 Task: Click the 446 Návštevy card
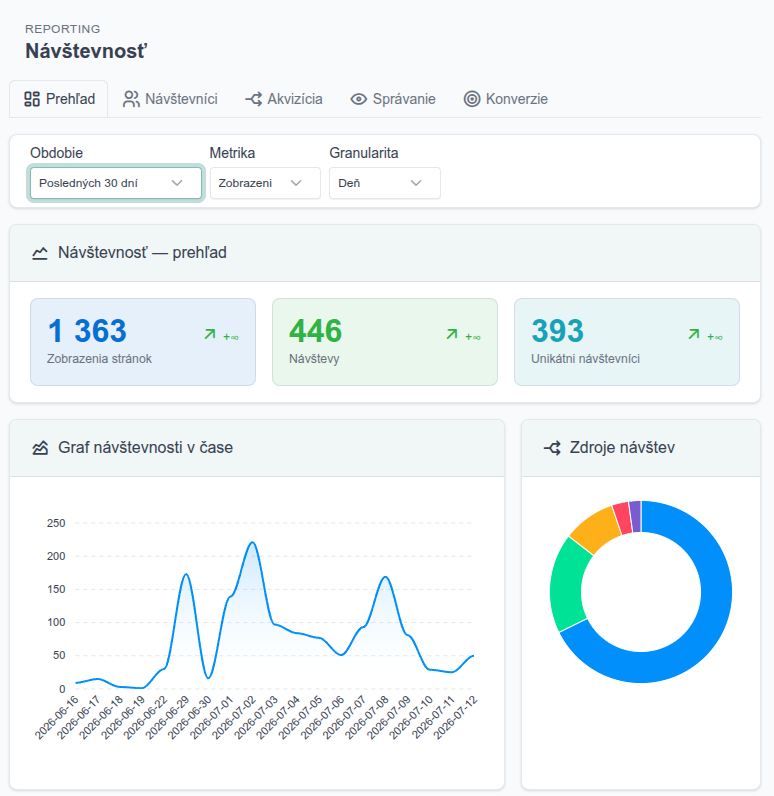(x=385, y=342)
